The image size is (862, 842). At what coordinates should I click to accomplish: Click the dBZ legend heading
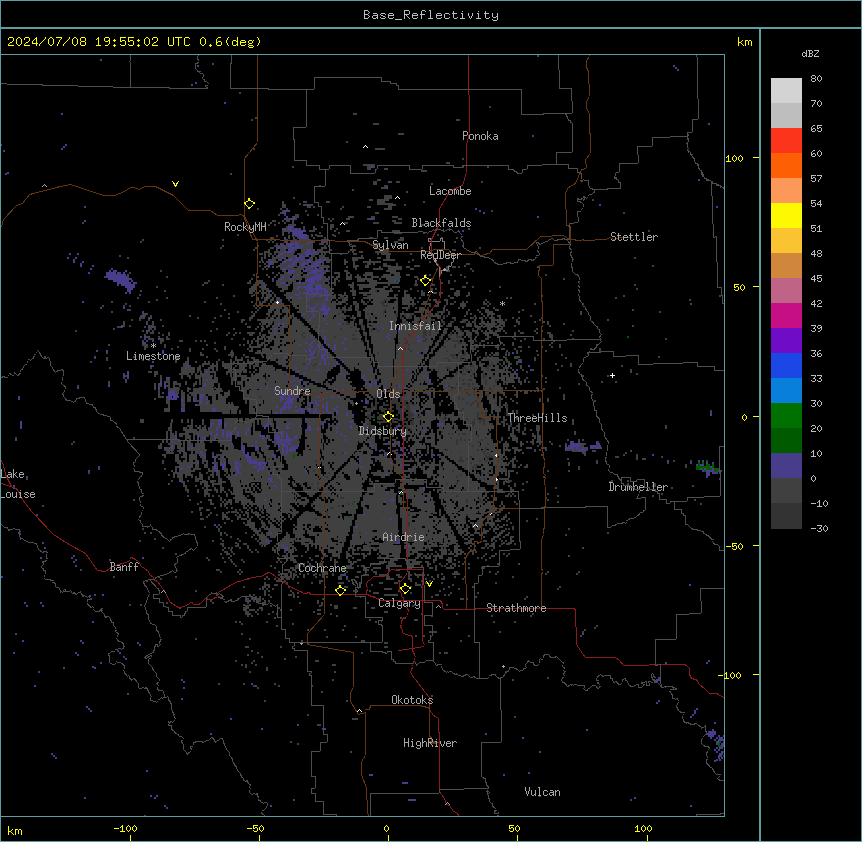pyautogui.click(x=810, y=53)
